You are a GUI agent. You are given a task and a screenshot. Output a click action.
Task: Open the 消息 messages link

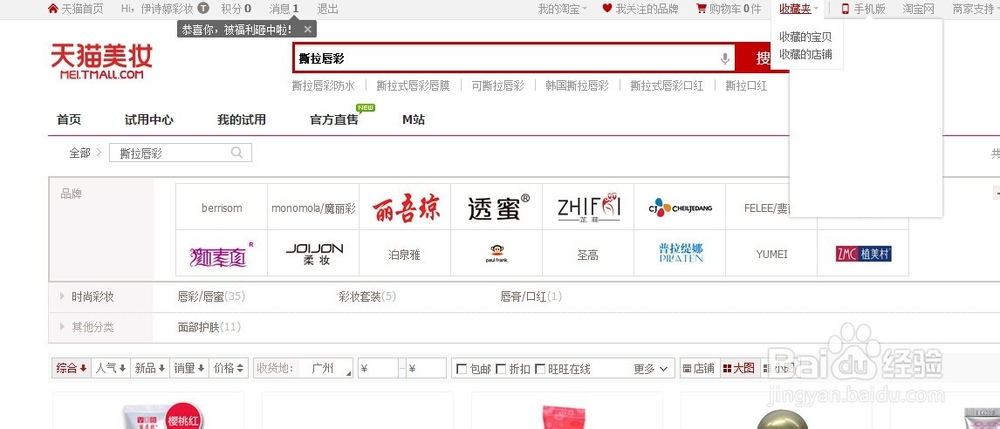click(284, 9)
